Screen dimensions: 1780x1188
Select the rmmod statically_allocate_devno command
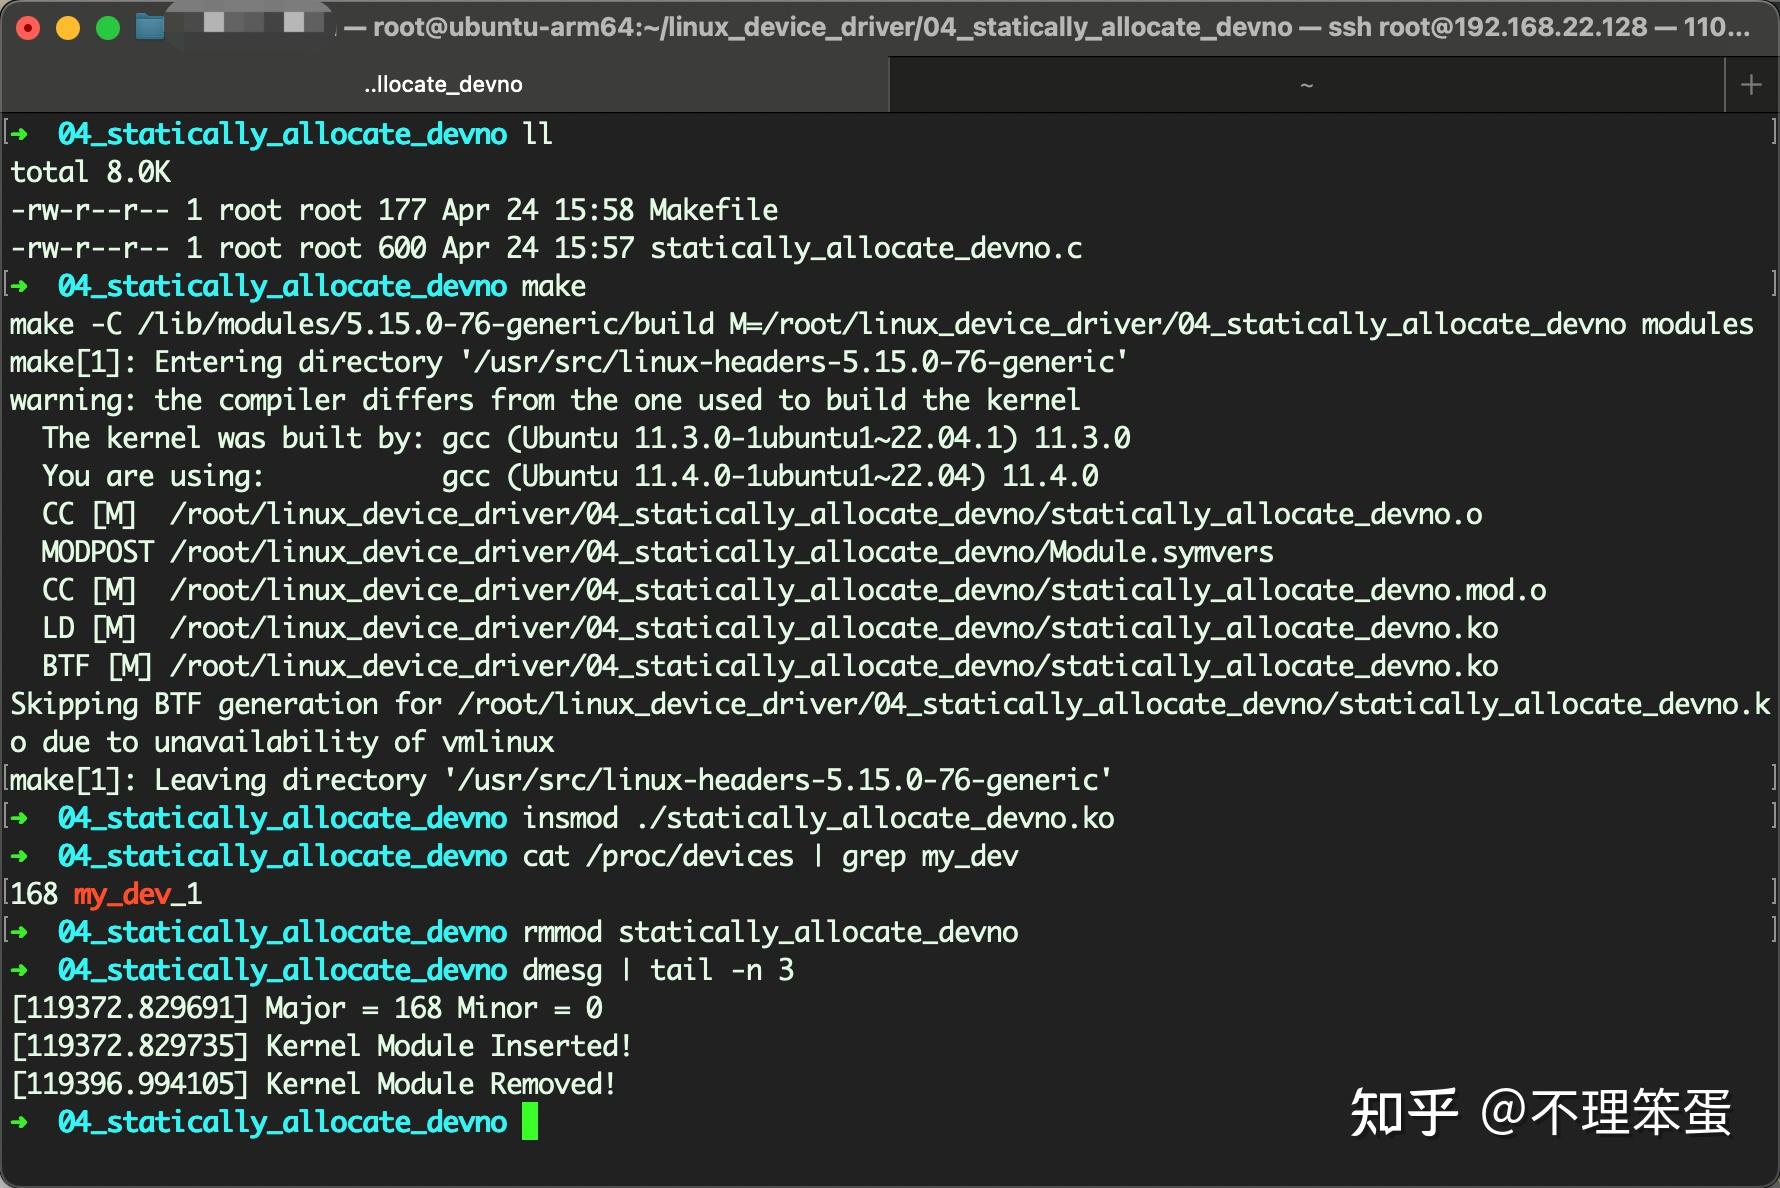770,932
